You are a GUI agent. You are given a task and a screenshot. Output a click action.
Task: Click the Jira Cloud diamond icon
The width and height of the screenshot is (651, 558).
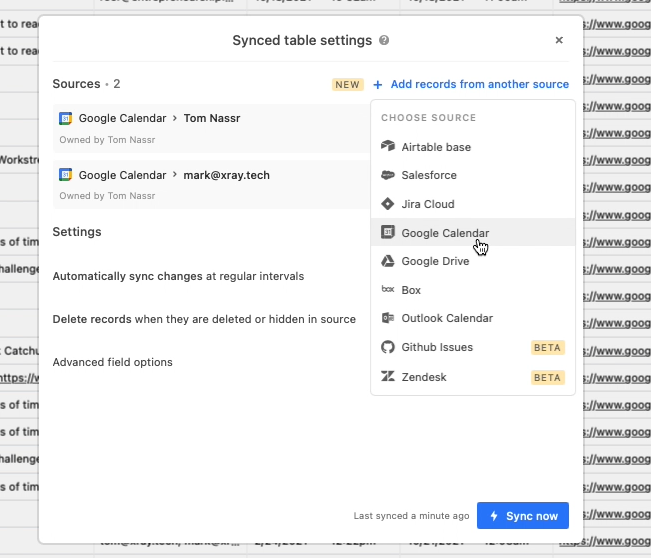388,204
